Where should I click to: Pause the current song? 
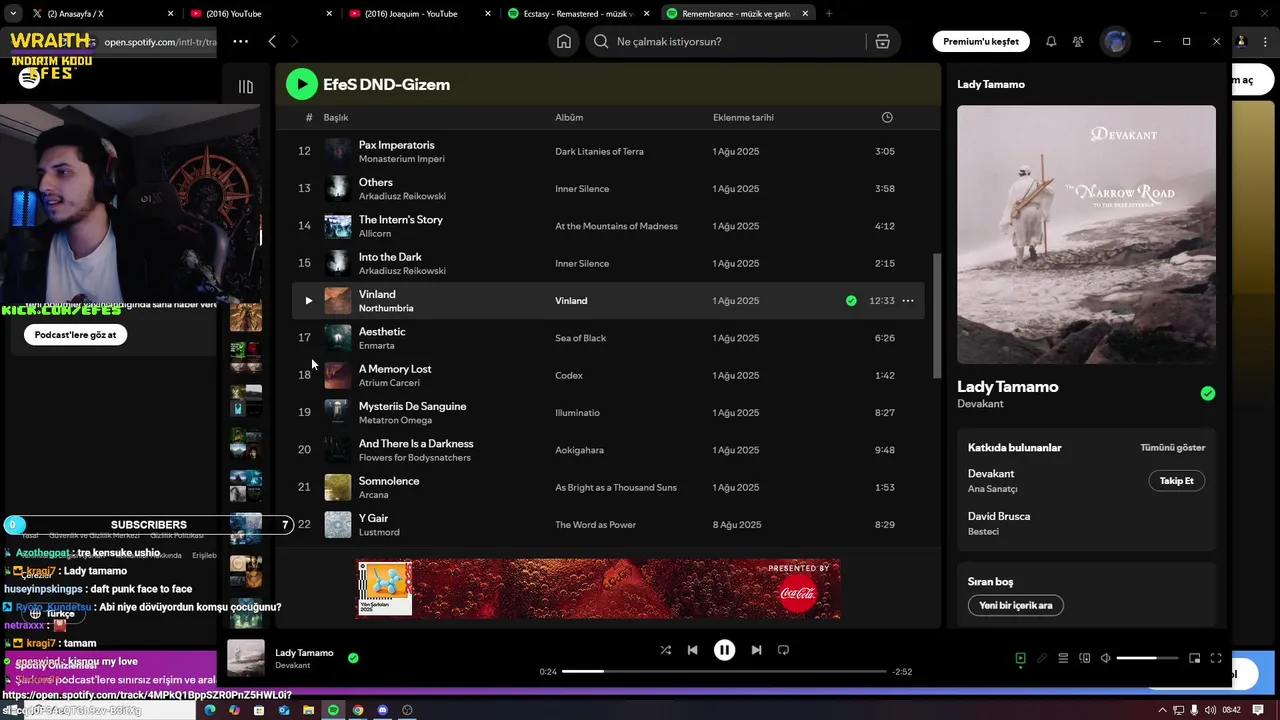pos(724,650)
